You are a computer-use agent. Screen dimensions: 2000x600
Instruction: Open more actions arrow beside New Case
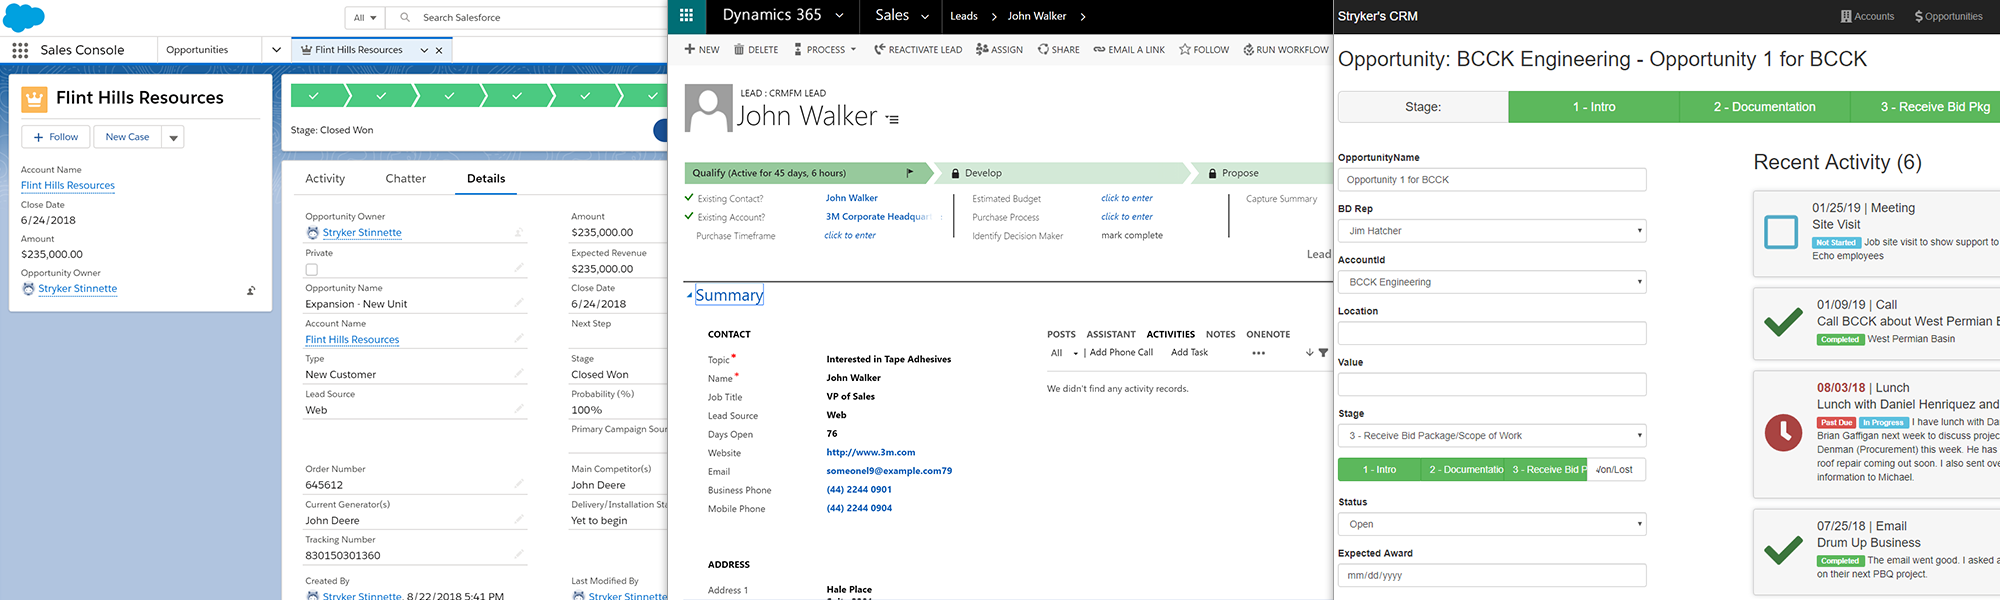click(173, 137)
